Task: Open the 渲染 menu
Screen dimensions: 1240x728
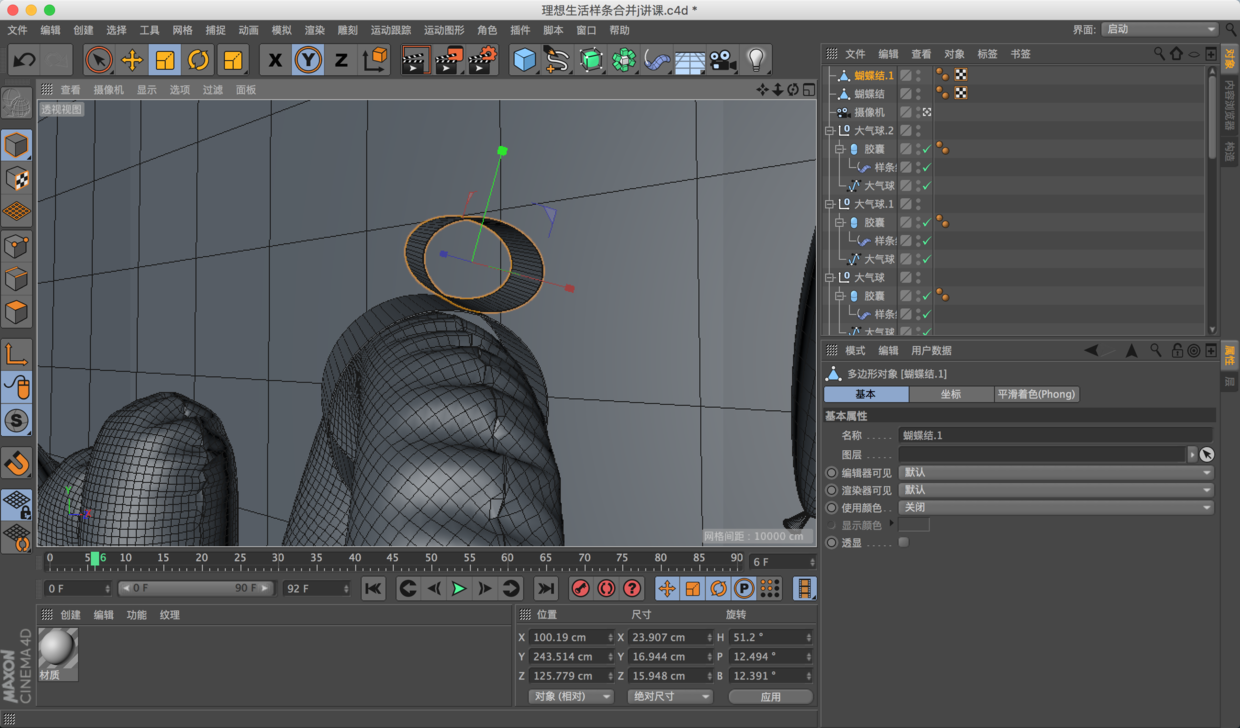Action: [x=315, y=30]
